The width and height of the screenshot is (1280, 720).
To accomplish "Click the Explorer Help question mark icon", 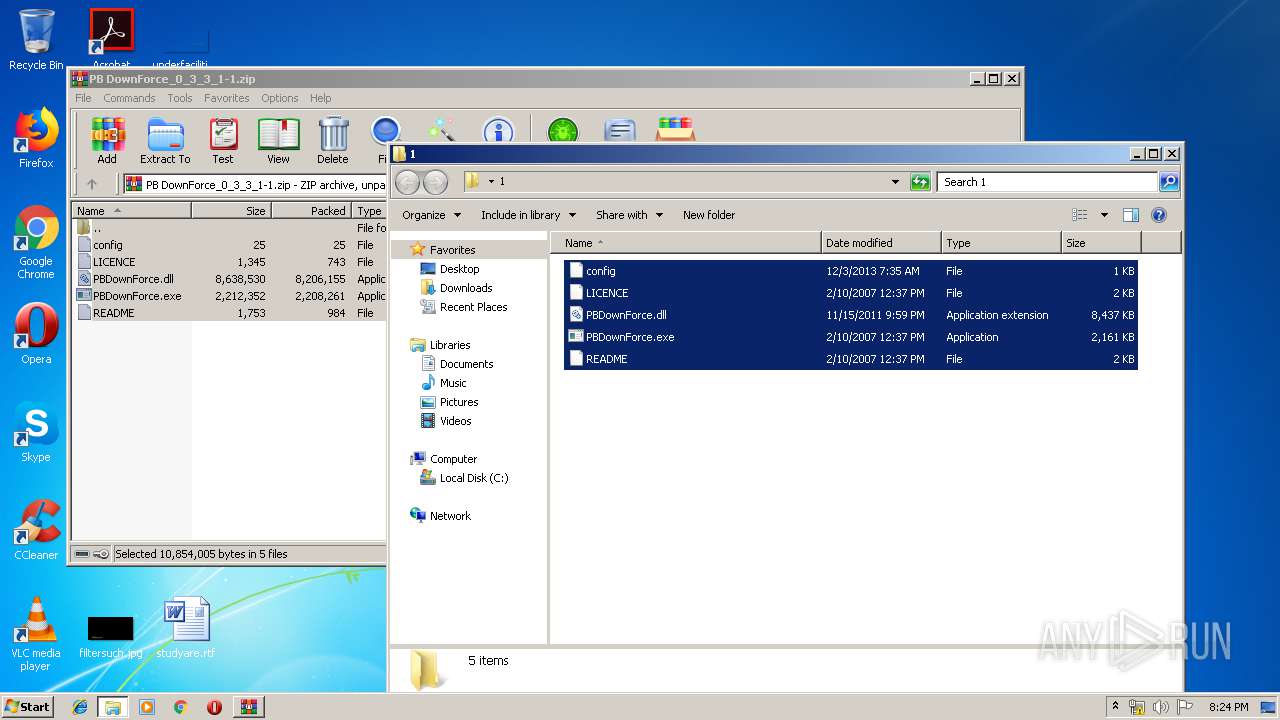I will click(1159, 215).
